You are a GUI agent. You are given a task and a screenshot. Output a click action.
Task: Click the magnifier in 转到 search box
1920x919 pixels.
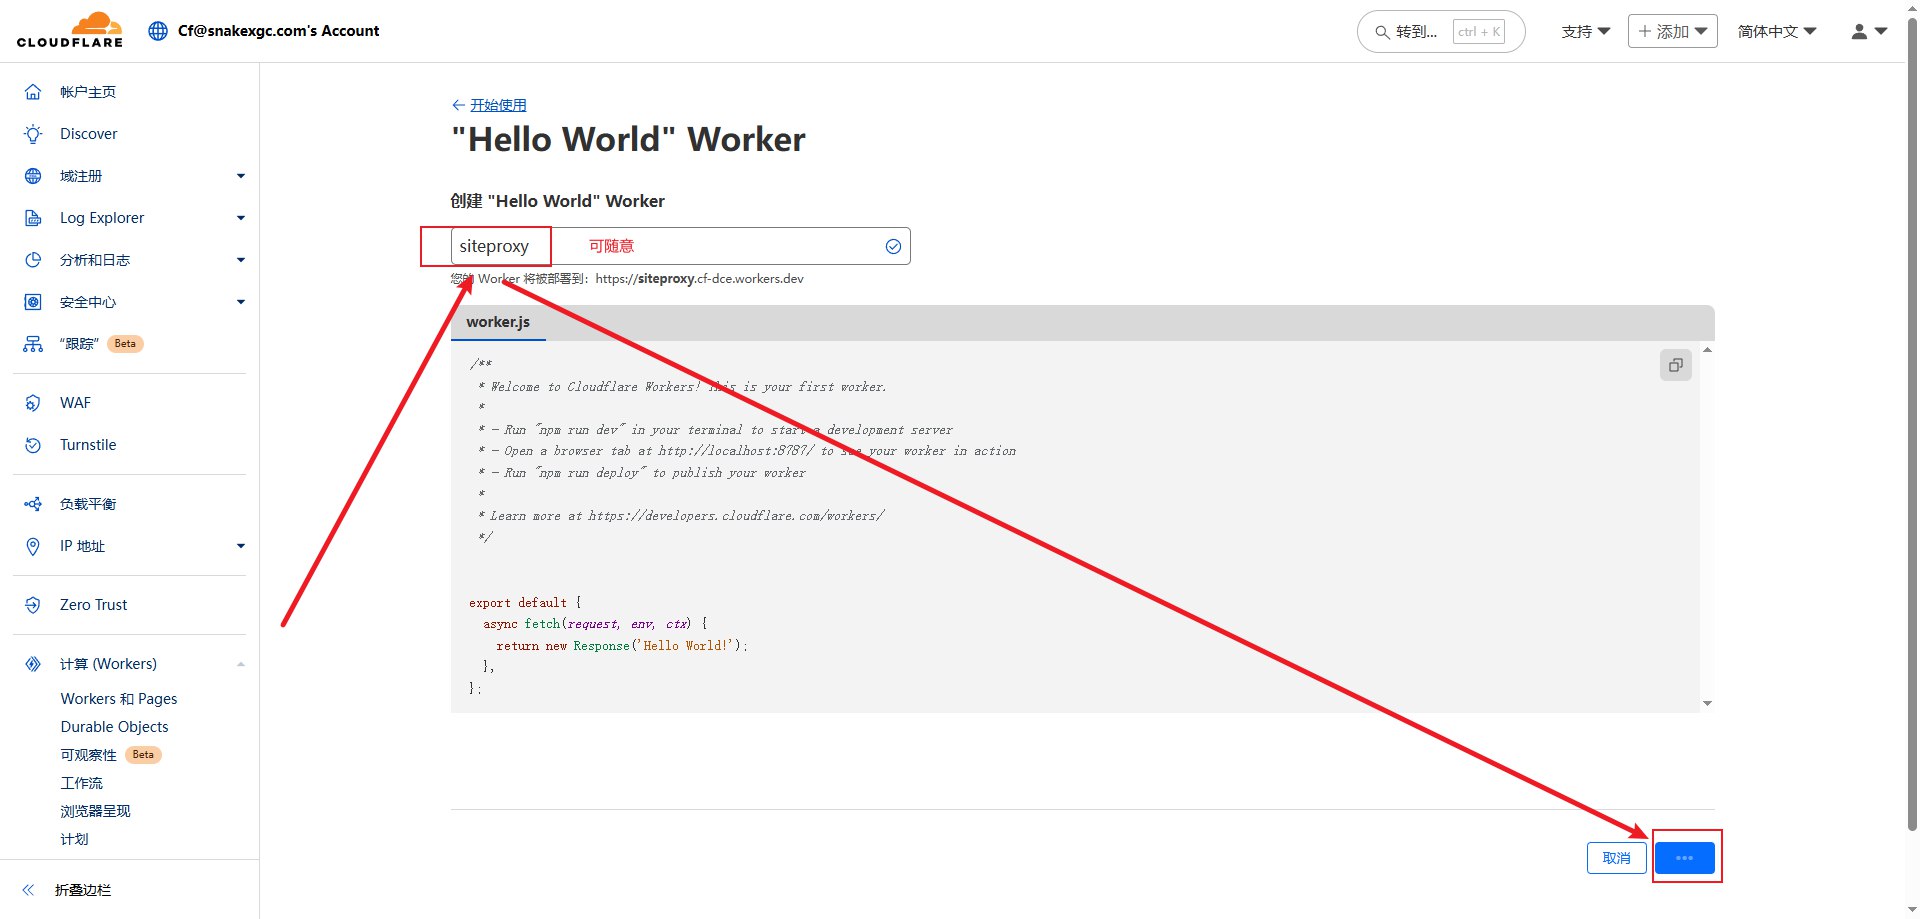1382,32
